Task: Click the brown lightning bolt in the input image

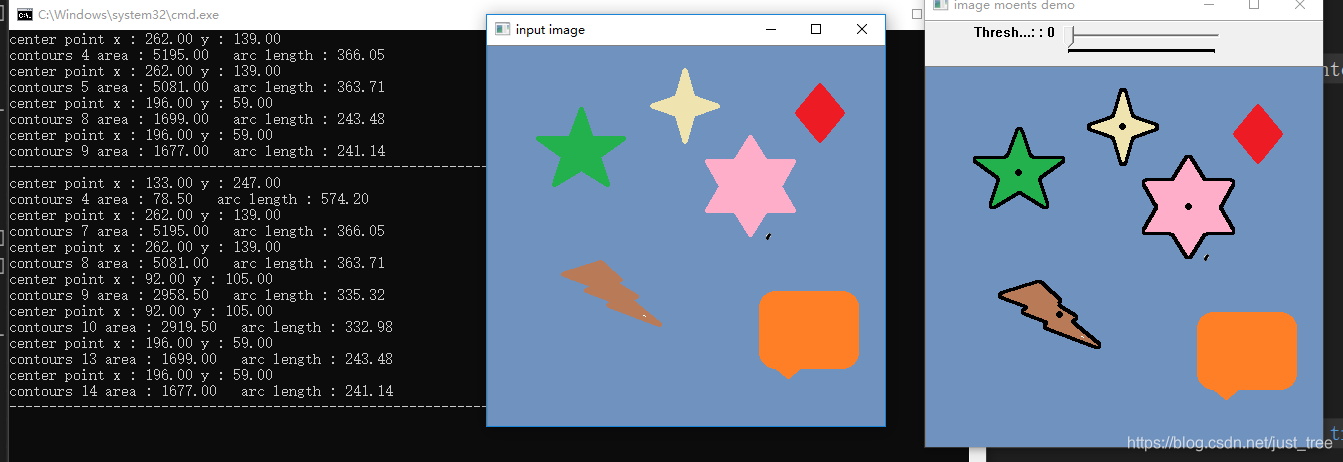Action: point(610,293)
